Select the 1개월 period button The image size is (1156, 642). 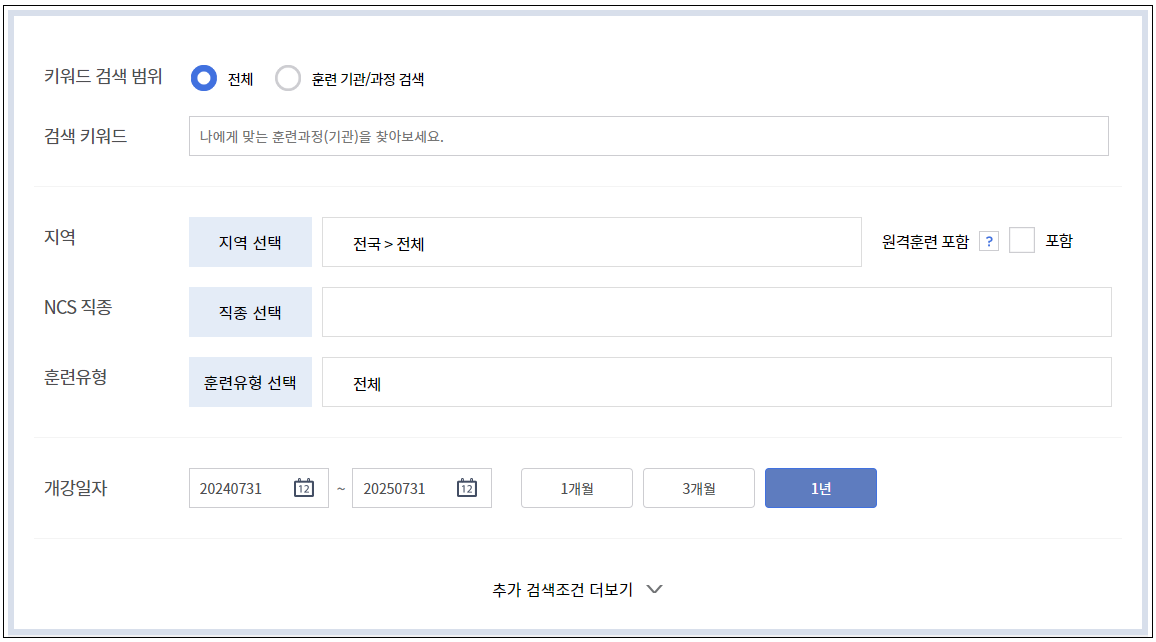click(x=576, y=488)
